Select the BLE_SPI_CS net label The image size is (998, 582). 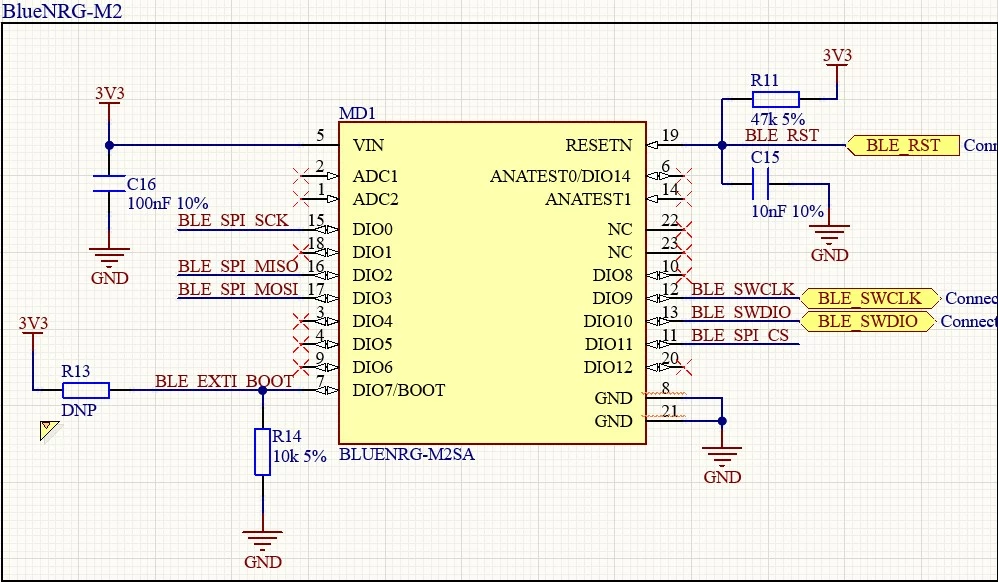(740, 335)
